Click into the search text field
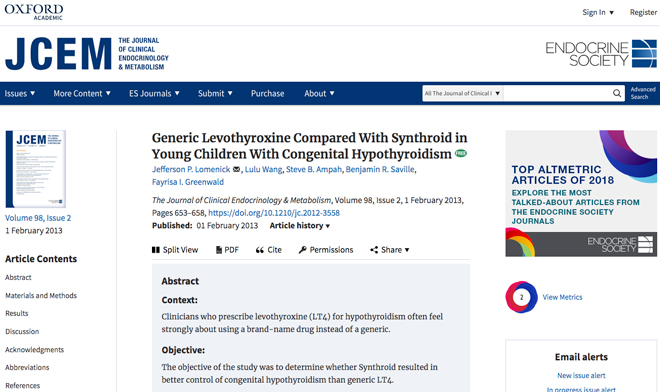The image size is (660, 392). [557, 93]
